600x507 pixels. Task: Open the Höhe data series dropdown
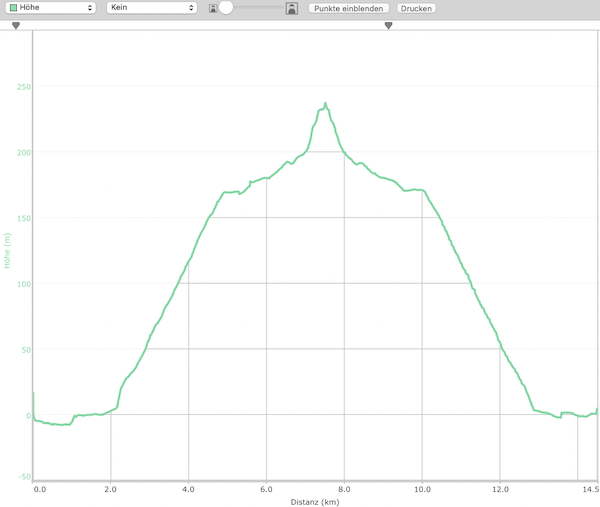coord(51,8)
